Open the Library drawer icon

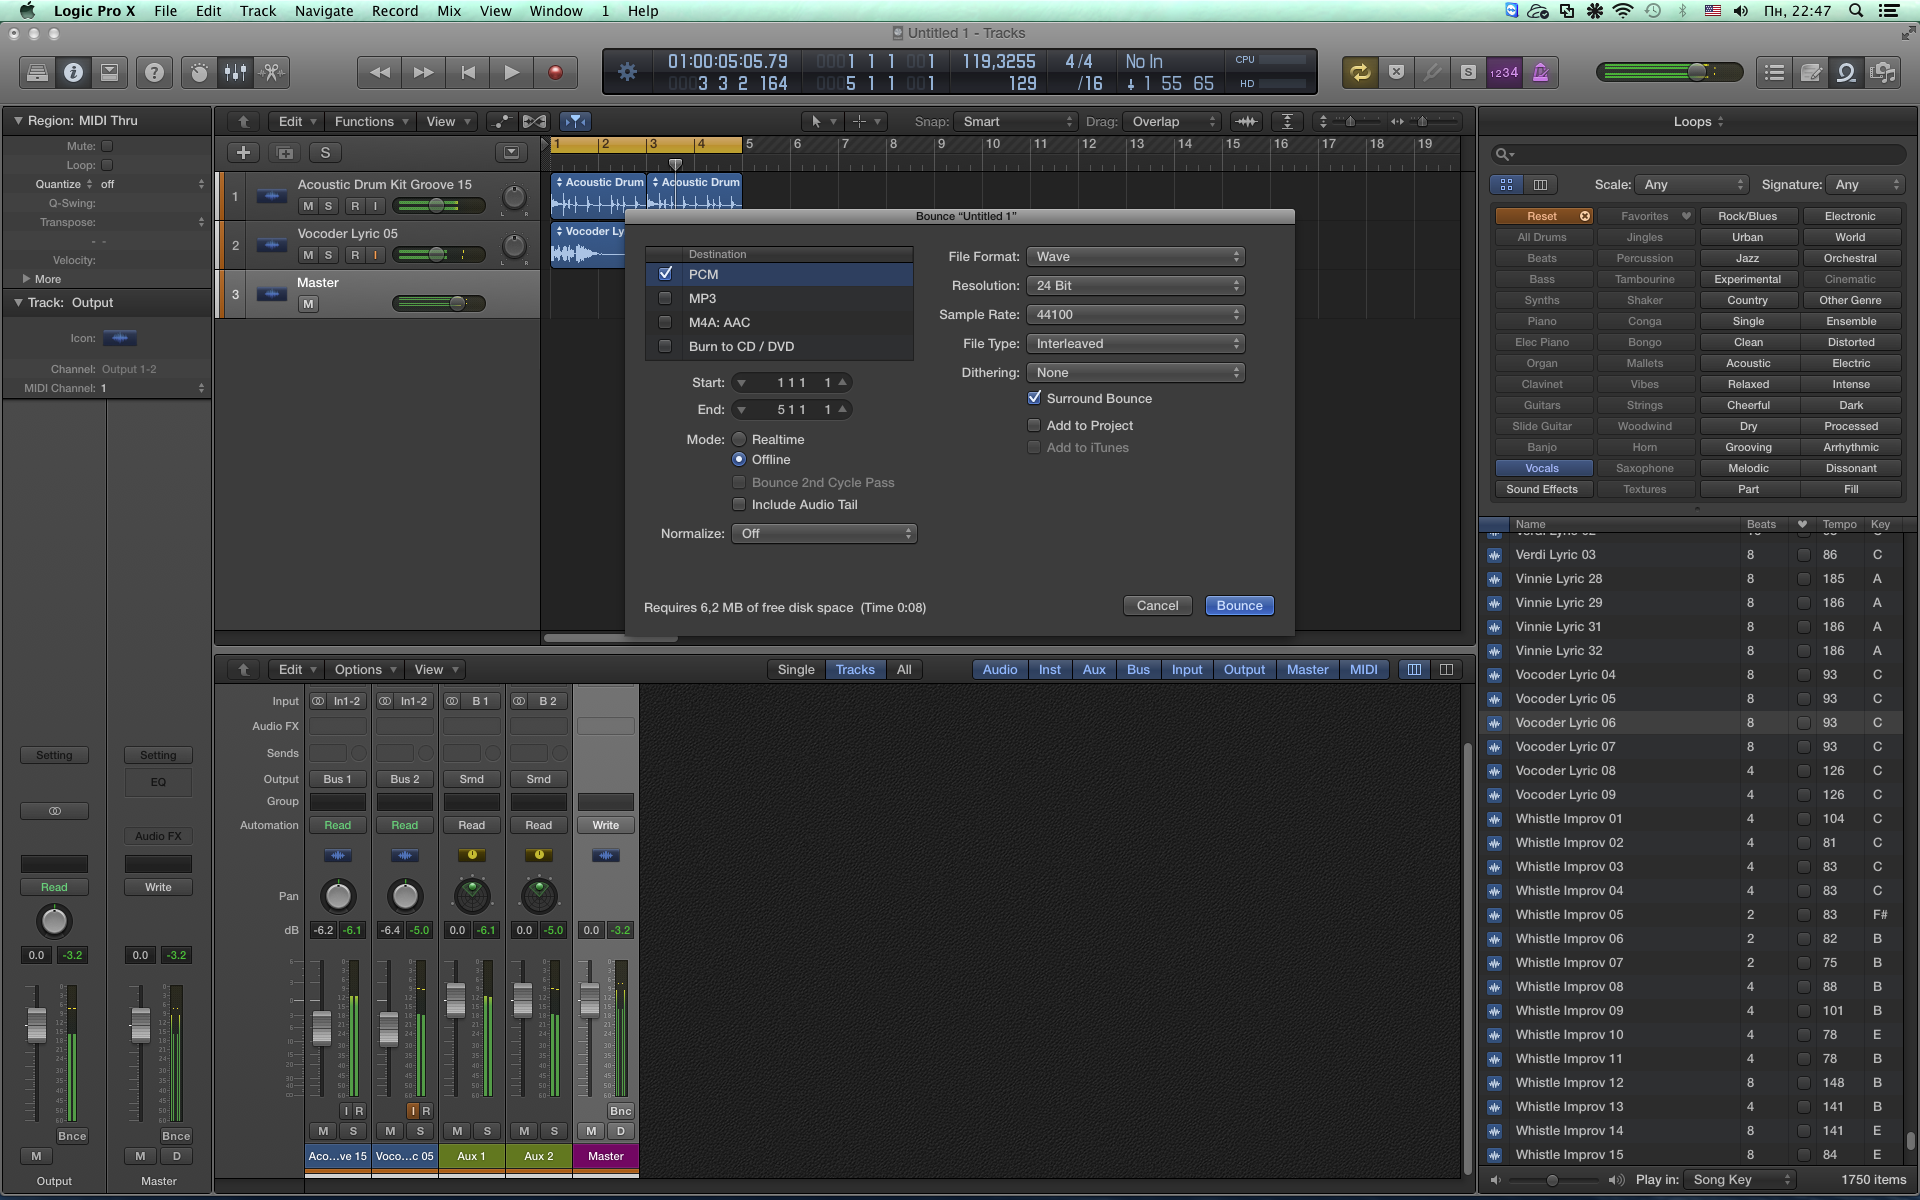(37, 72)
